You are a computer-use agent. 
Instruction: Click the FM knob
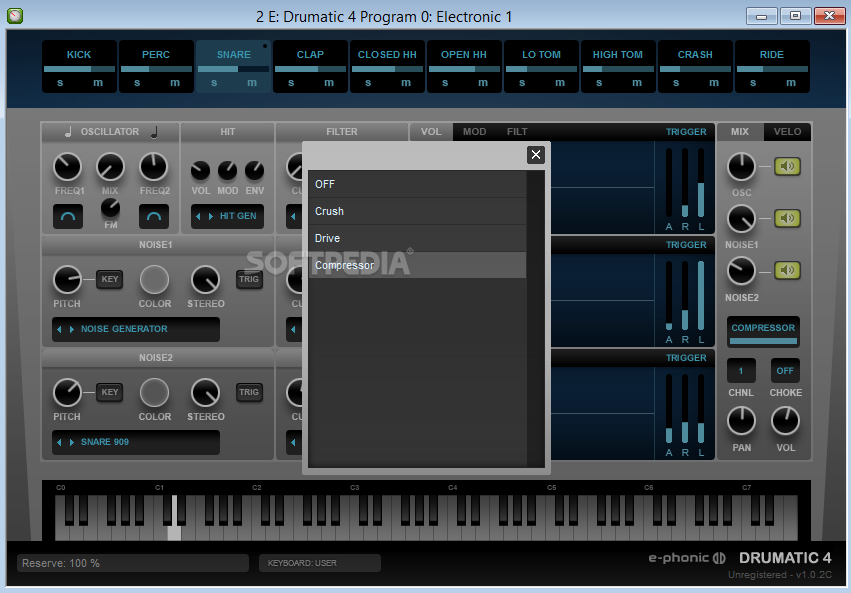110,207
